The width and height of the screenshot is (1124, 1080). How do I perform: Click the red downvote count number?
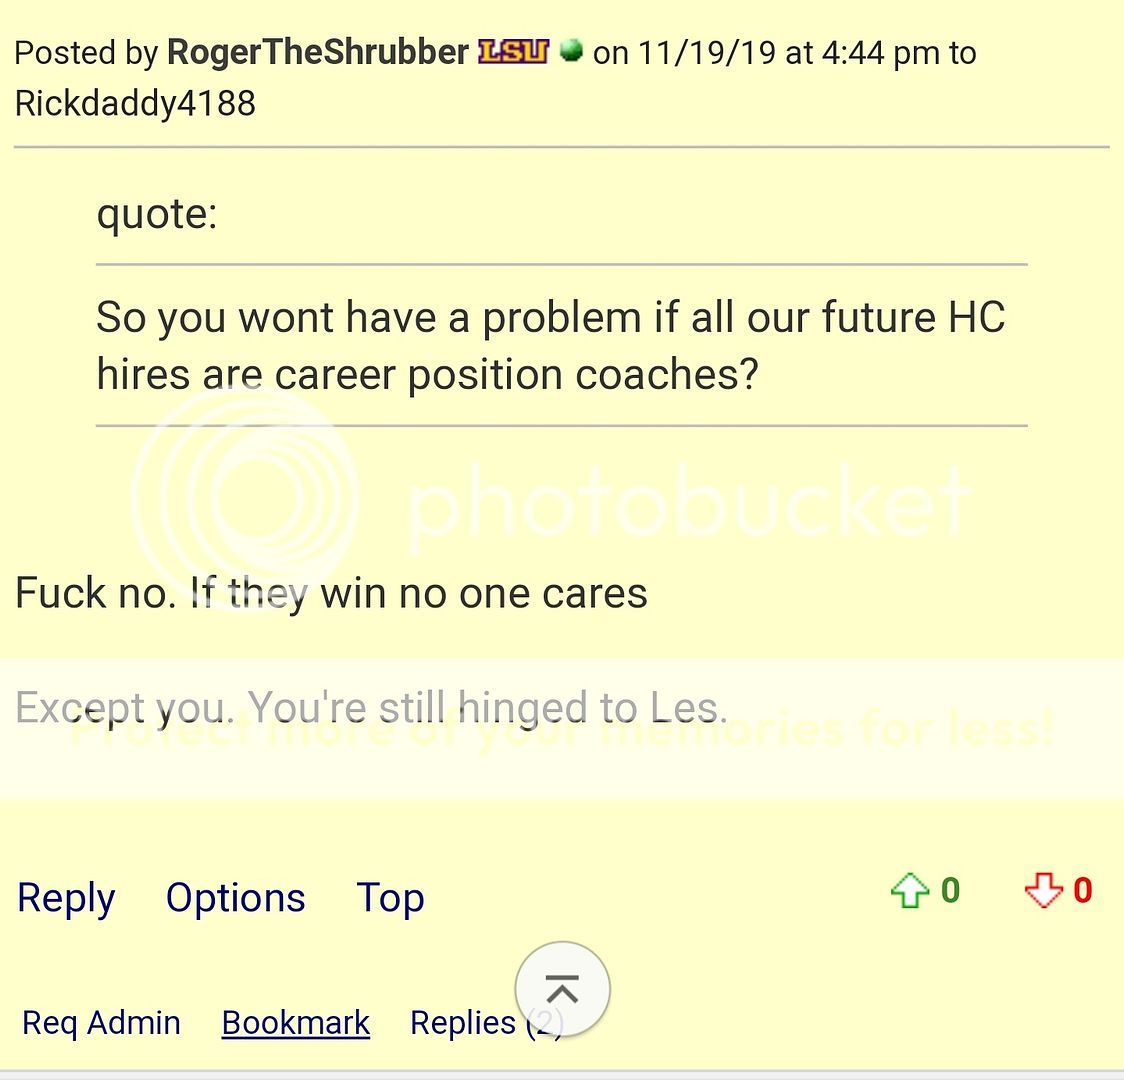coord(1082,890)
